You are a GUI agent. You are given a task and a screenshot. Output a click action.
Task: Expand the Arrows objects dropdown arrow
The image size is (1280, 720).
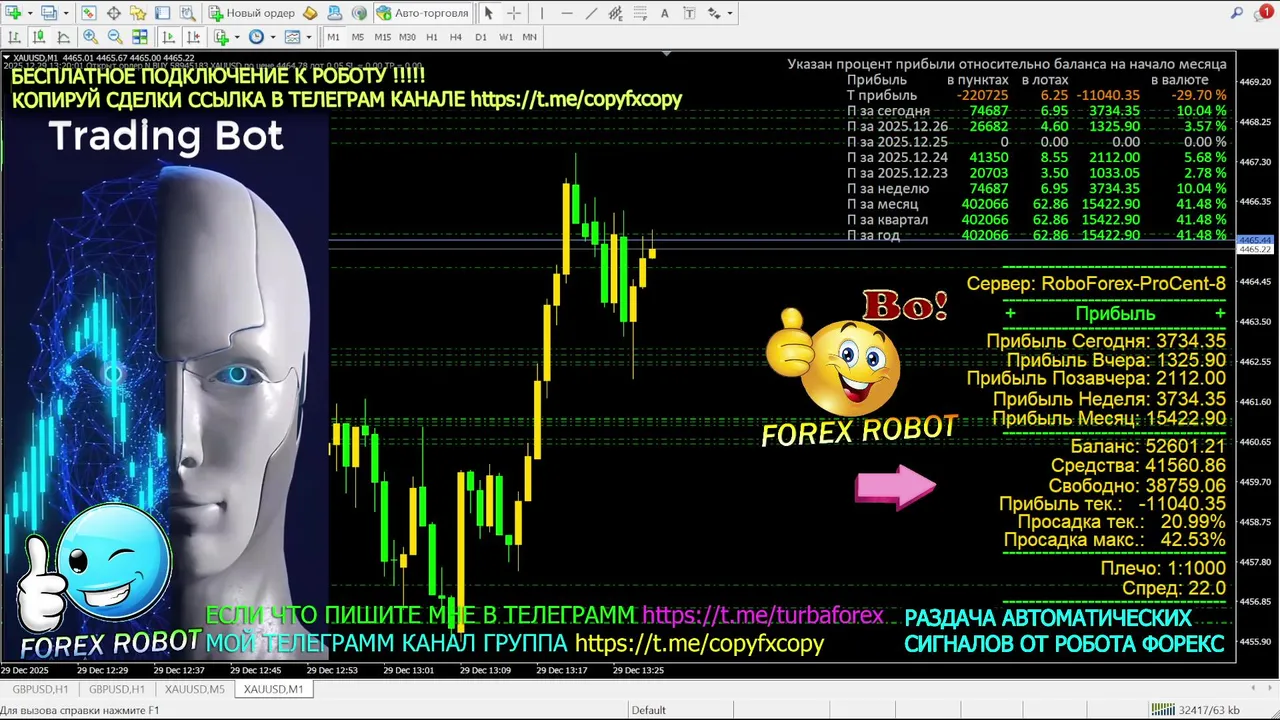[730, 13]
